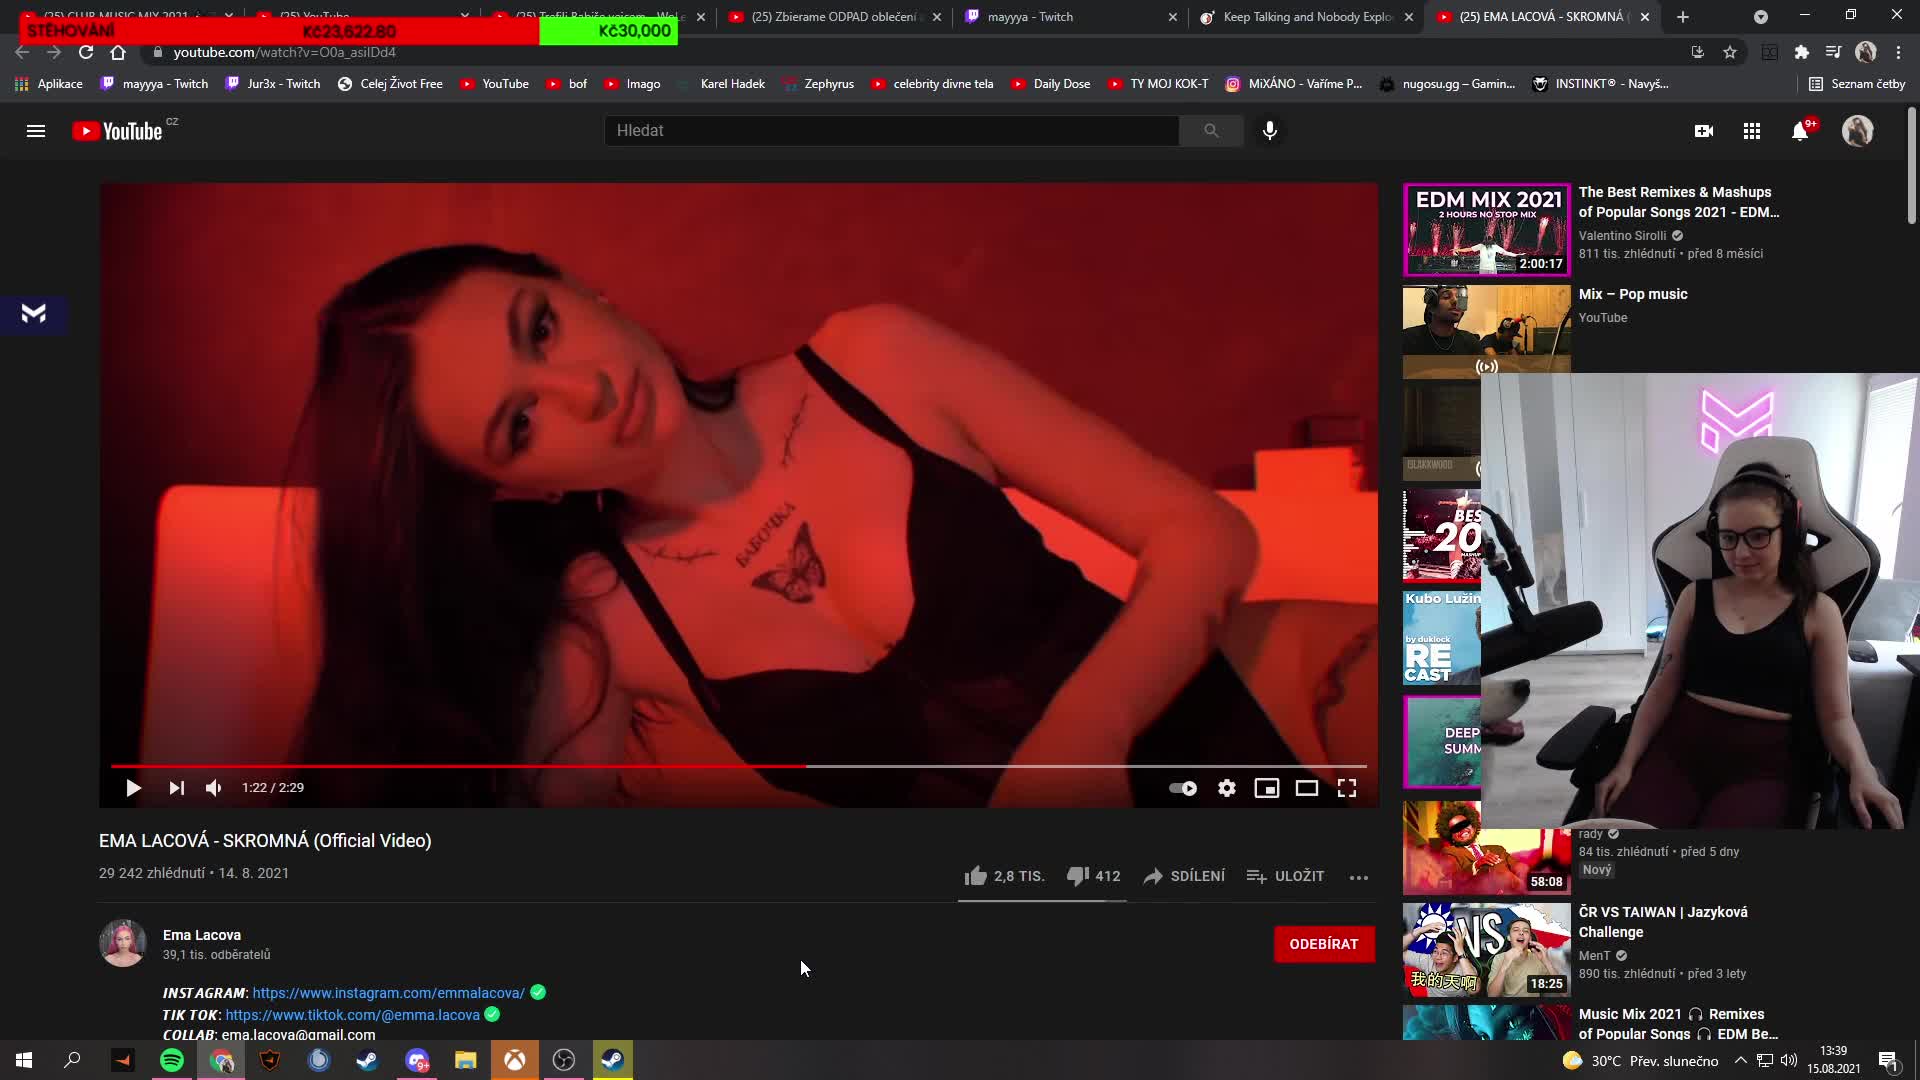The height and width of the screenshot is (1080, 1920).
Task: Open File Explorer from taskbar
Action: tap(466, 1060)
